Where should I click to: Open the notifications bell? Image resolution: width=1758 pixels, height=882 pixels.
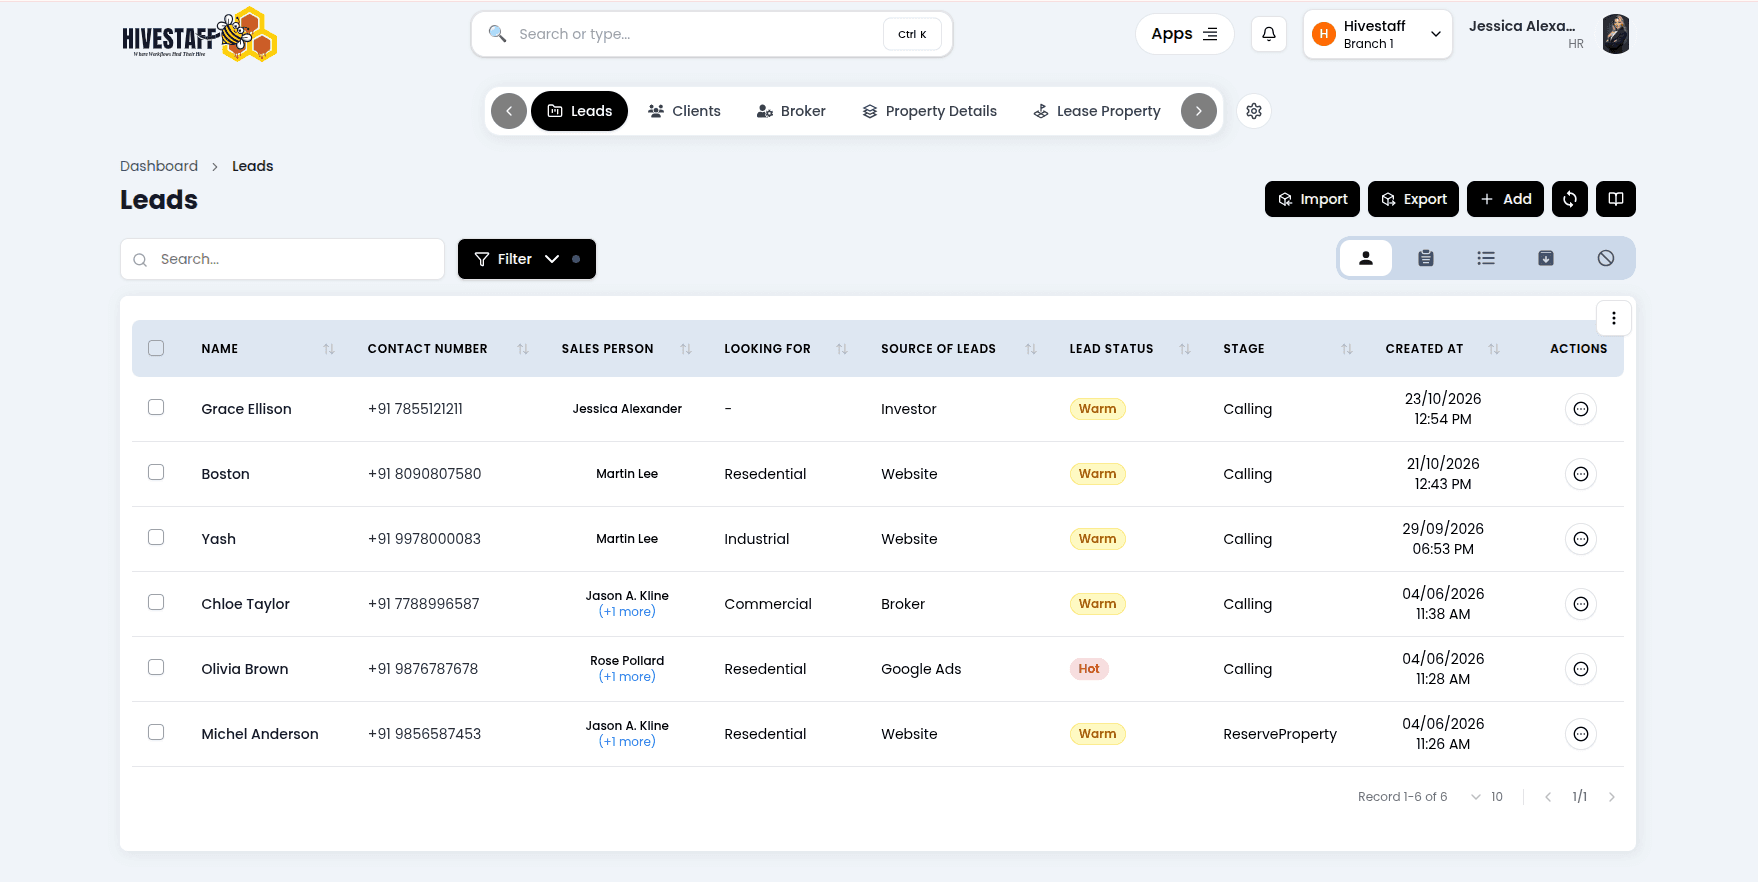tap(1269, 34)
